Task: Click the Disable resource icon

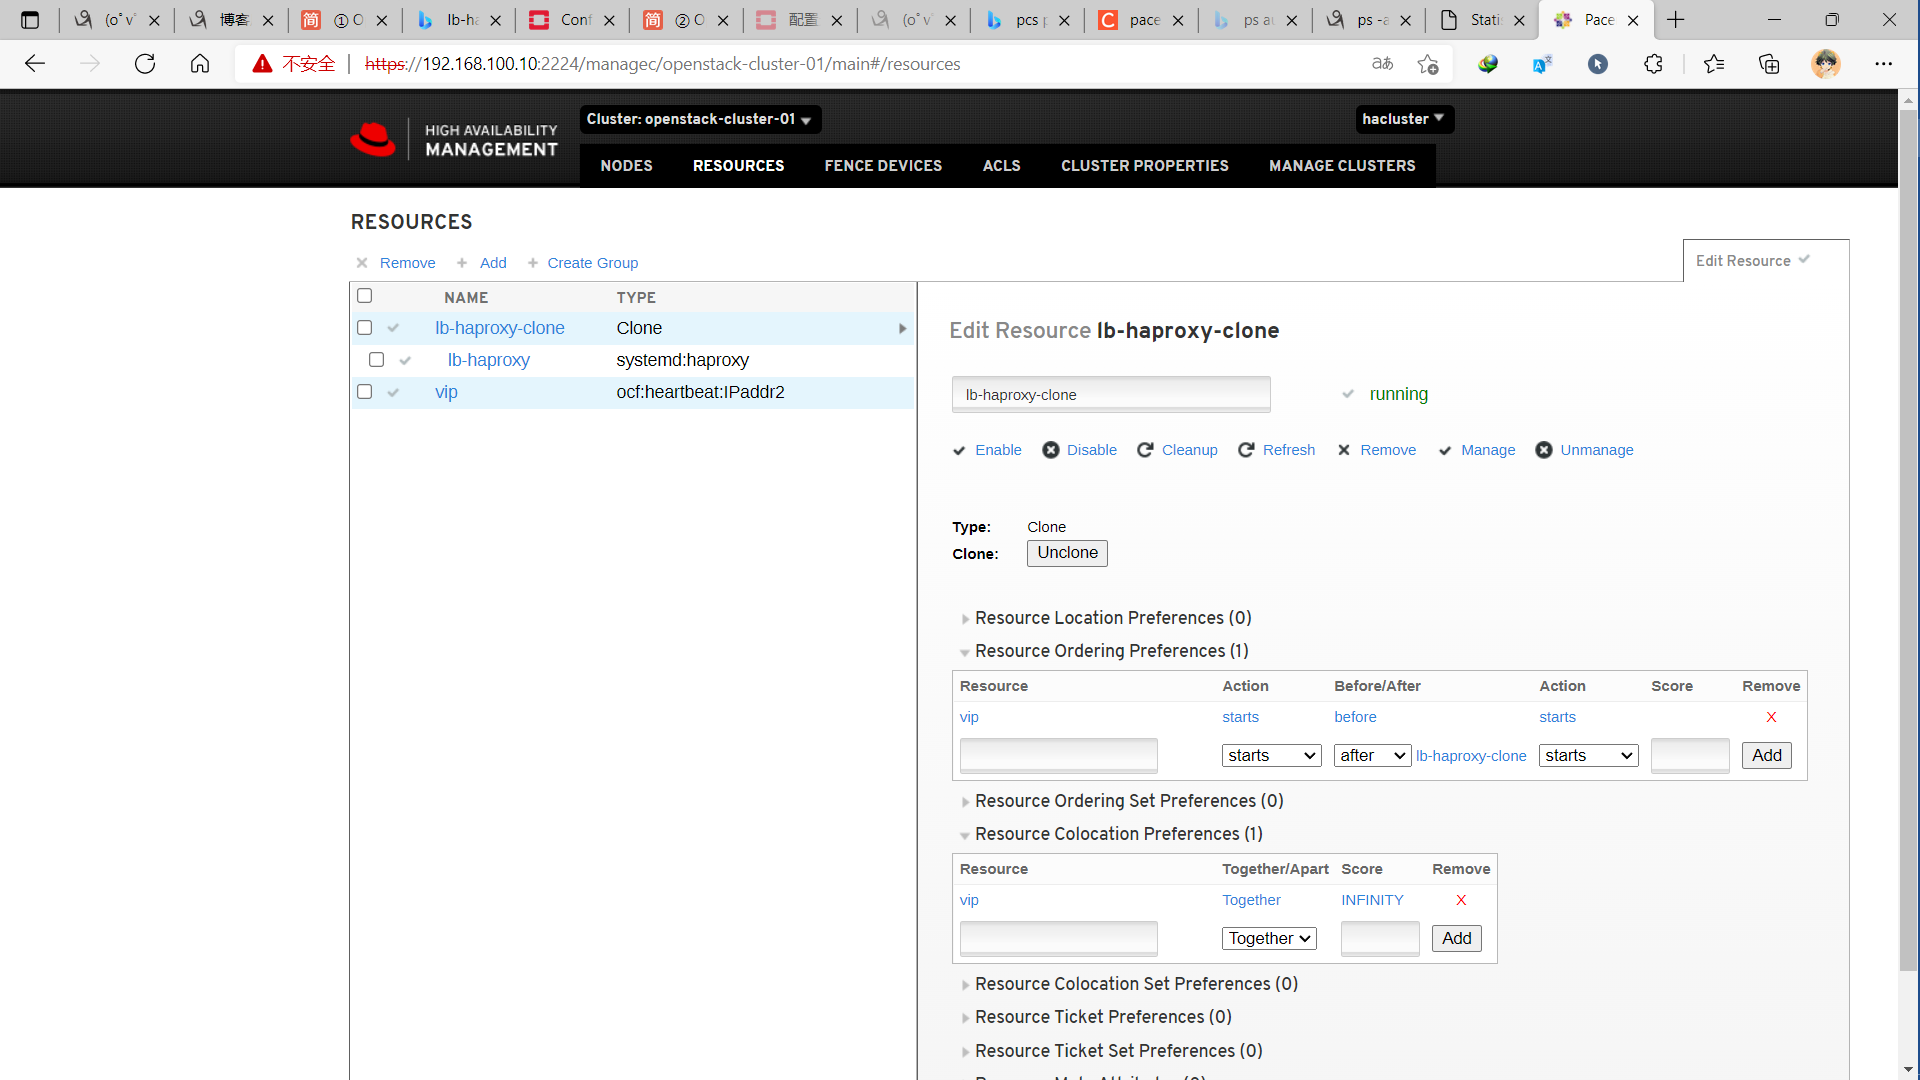Action: pos(1050,450)
